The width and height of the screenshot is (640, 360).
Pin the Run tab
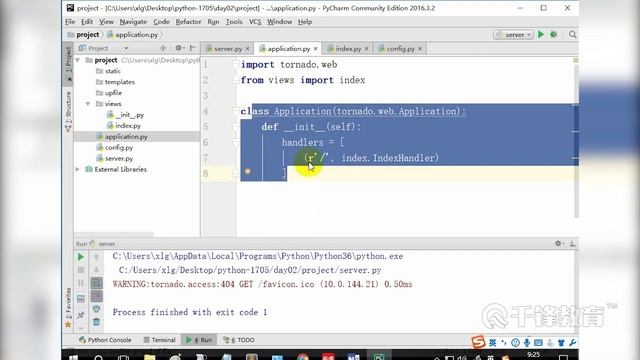(x=81, y=314)
